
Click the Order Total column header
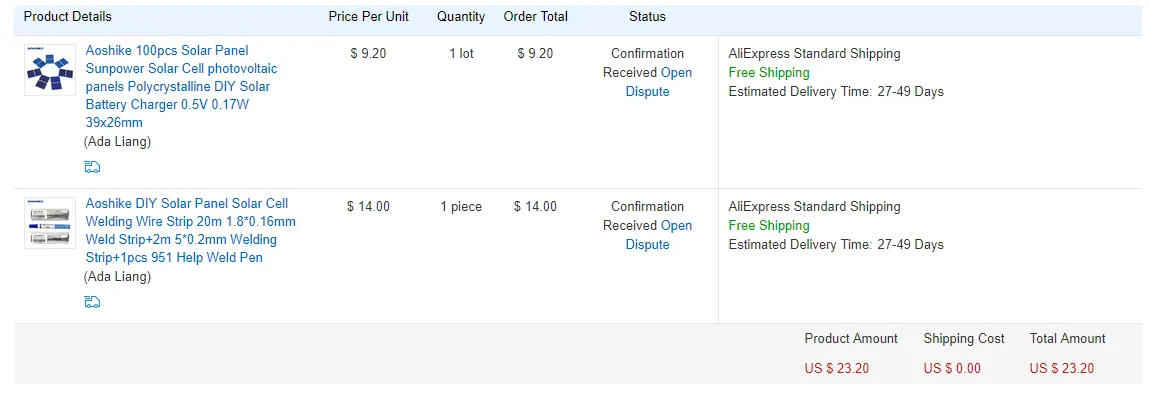pyautogui.click(x=535, y=16)
